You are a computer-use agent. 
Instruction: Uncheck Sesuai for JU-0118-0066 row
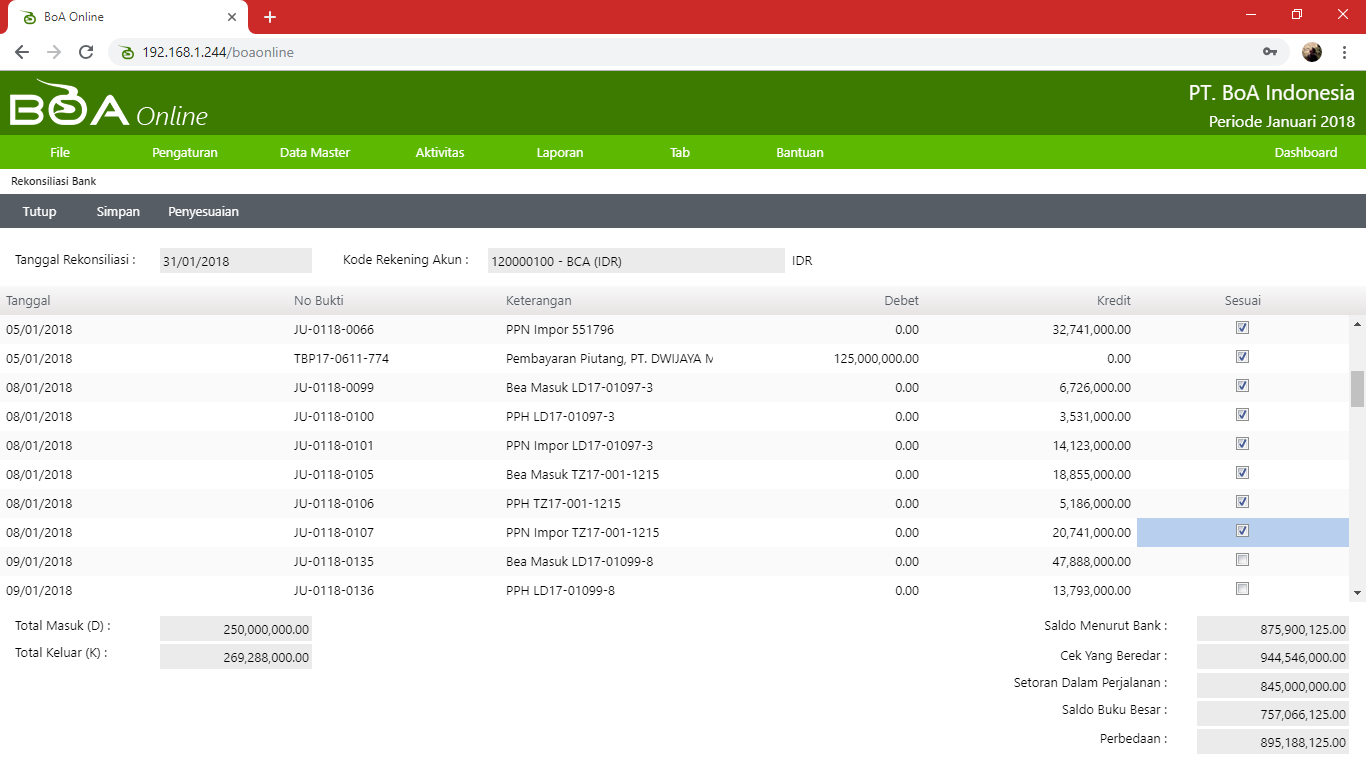tap(1242, 328)
